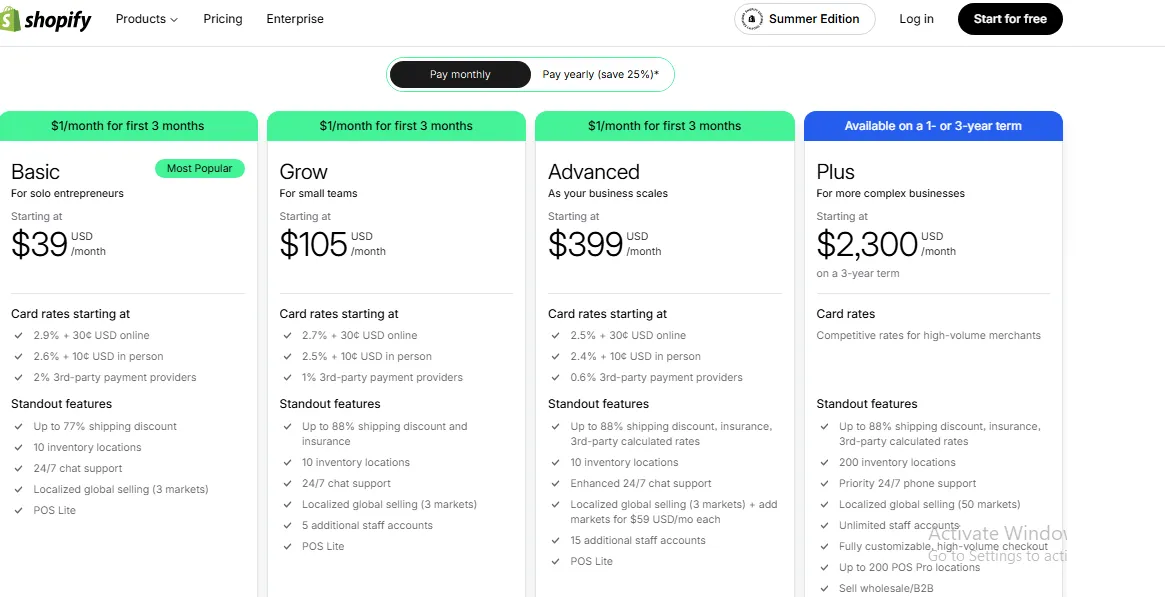Open the Summer Edition button

tap(805, 19)
